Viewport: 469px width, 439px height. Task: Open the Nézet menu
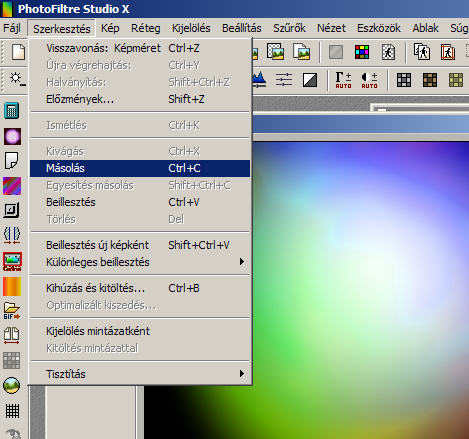331,28
